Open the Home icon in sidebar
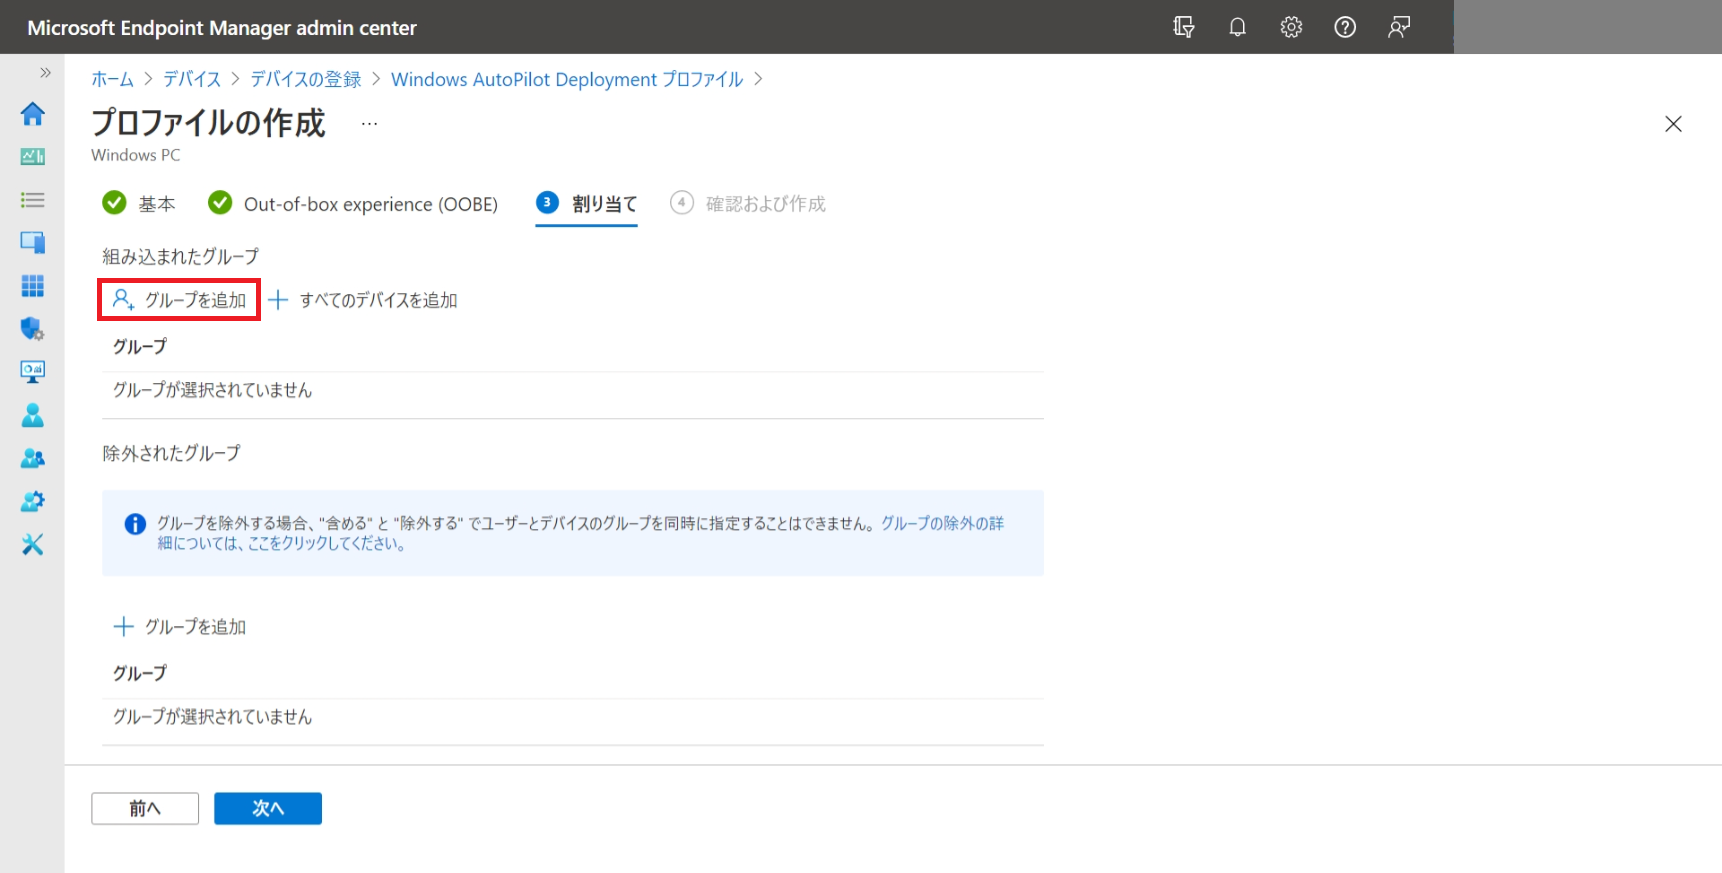 (32, 113)
